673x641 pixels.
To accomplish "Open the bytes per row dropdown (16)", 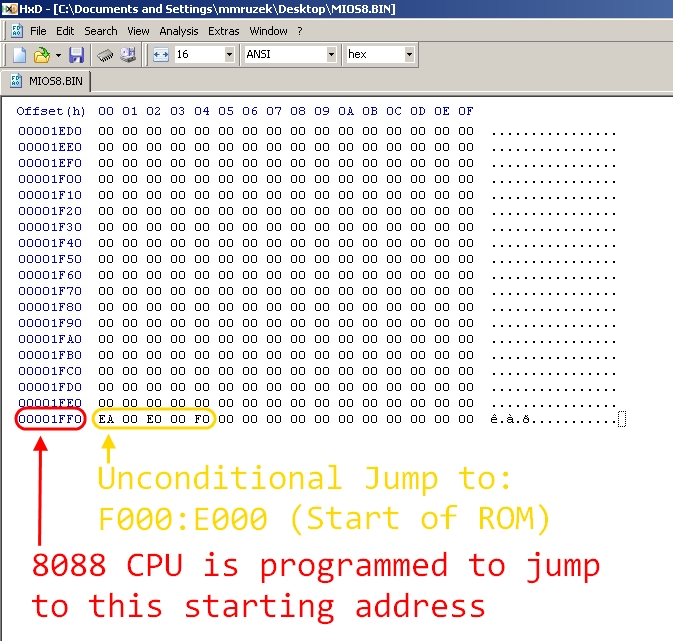I will click(229, 55).
